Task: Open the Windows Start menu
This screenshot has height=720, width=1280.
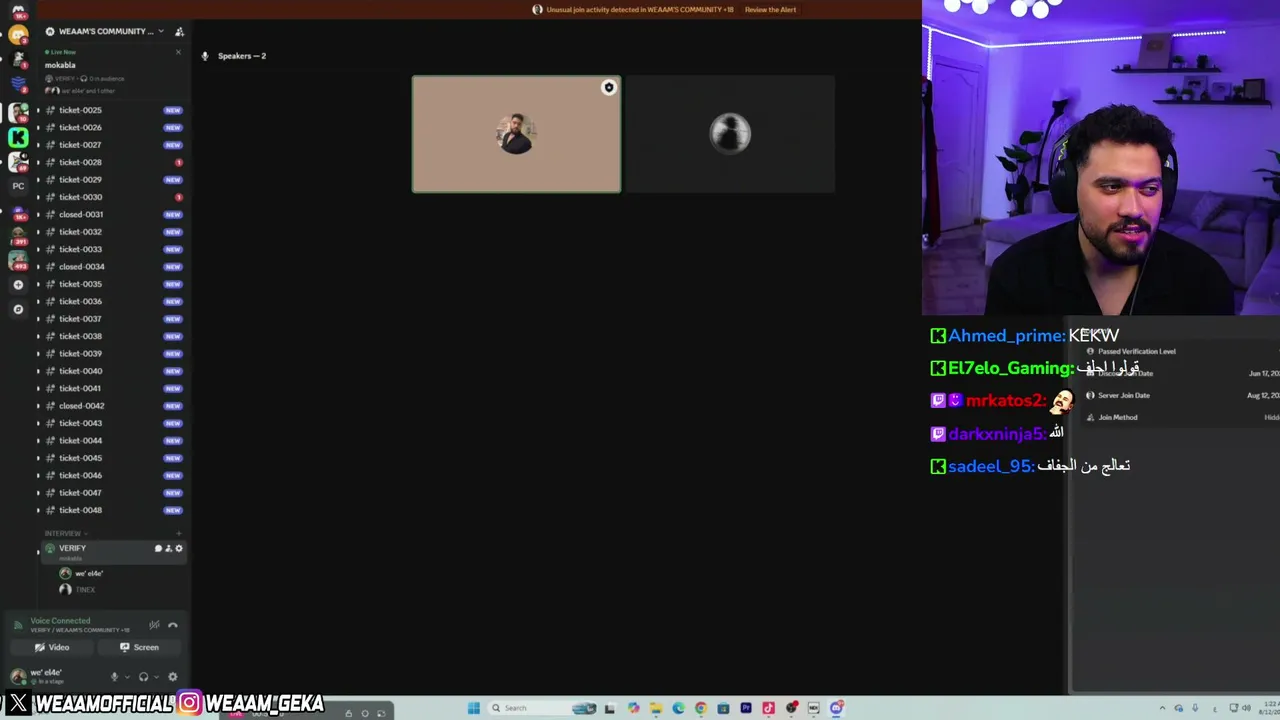Action: click(473, 708)
